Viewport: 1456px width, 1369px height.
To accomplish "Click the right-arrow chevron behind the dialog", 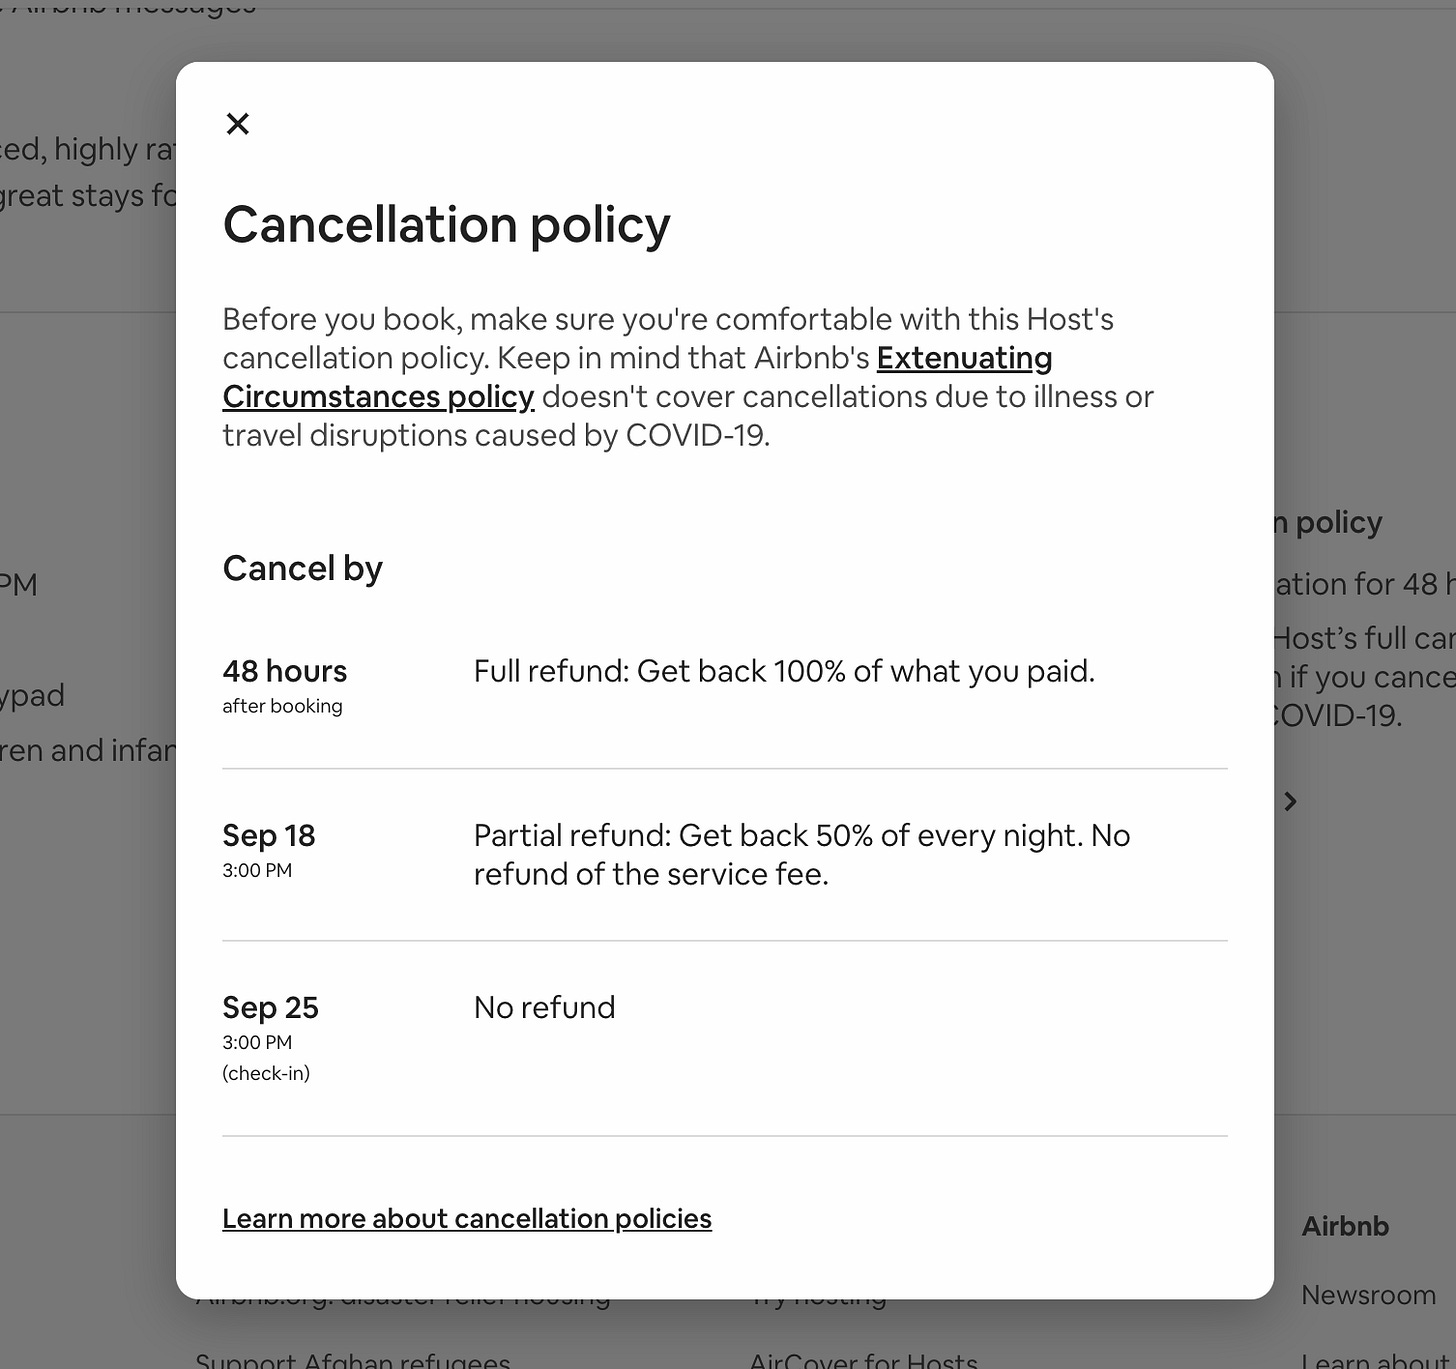I will [1290, 801].
